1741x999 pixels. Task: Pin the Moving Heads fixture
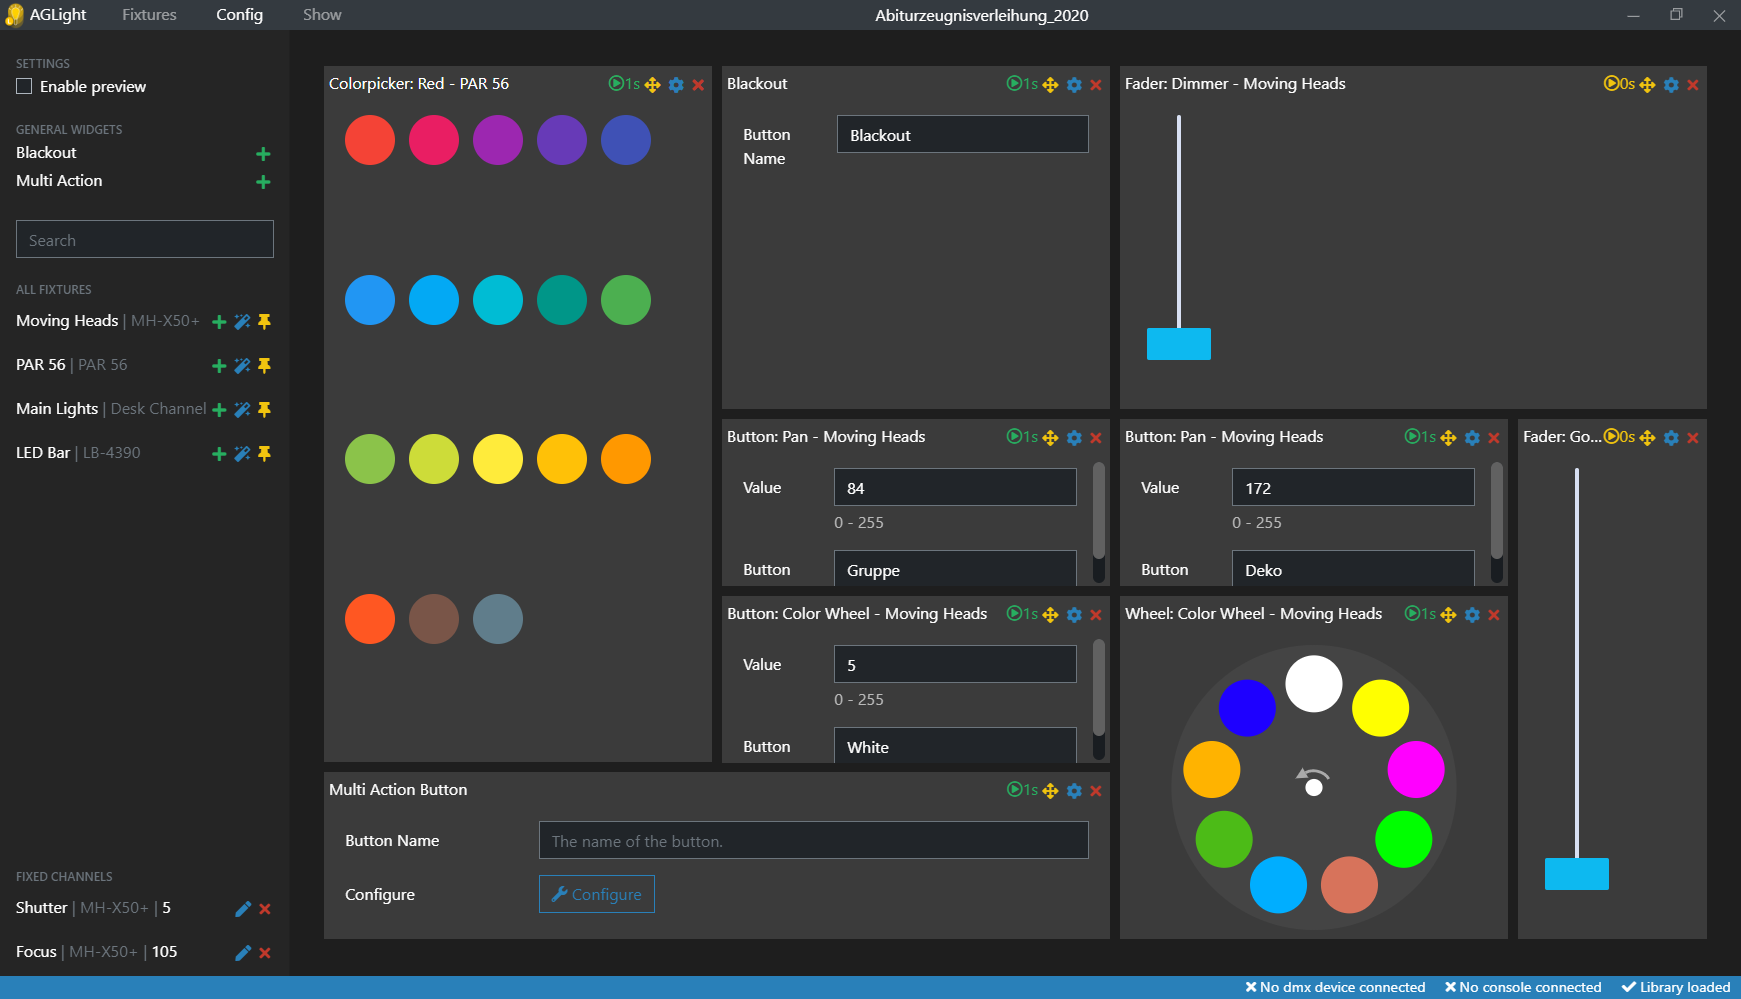tap(264, 322)
